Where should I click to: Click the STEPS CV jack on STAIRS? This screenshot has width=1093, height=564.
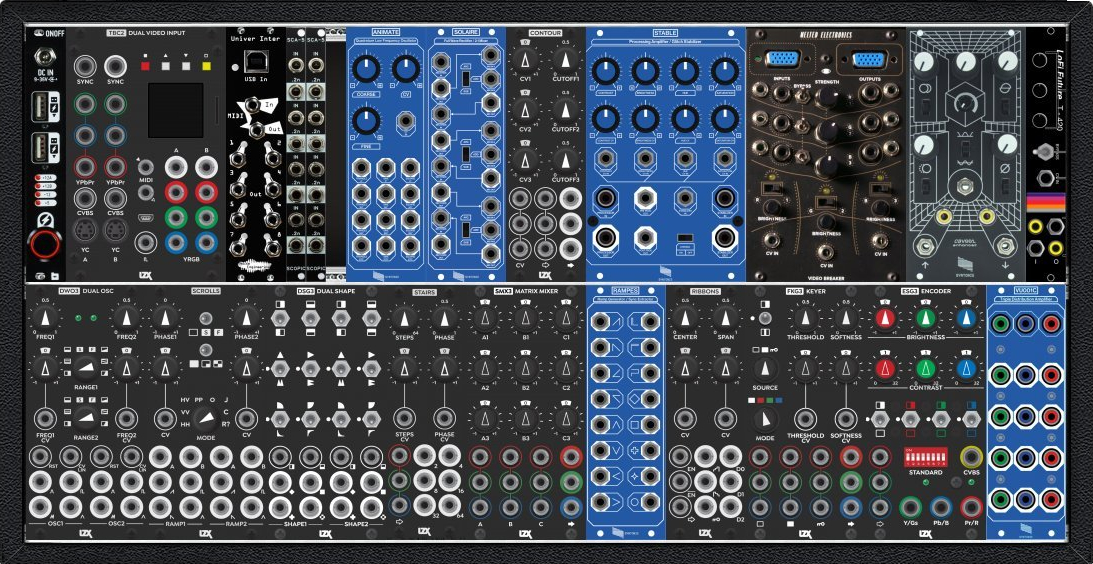(403, 419)
